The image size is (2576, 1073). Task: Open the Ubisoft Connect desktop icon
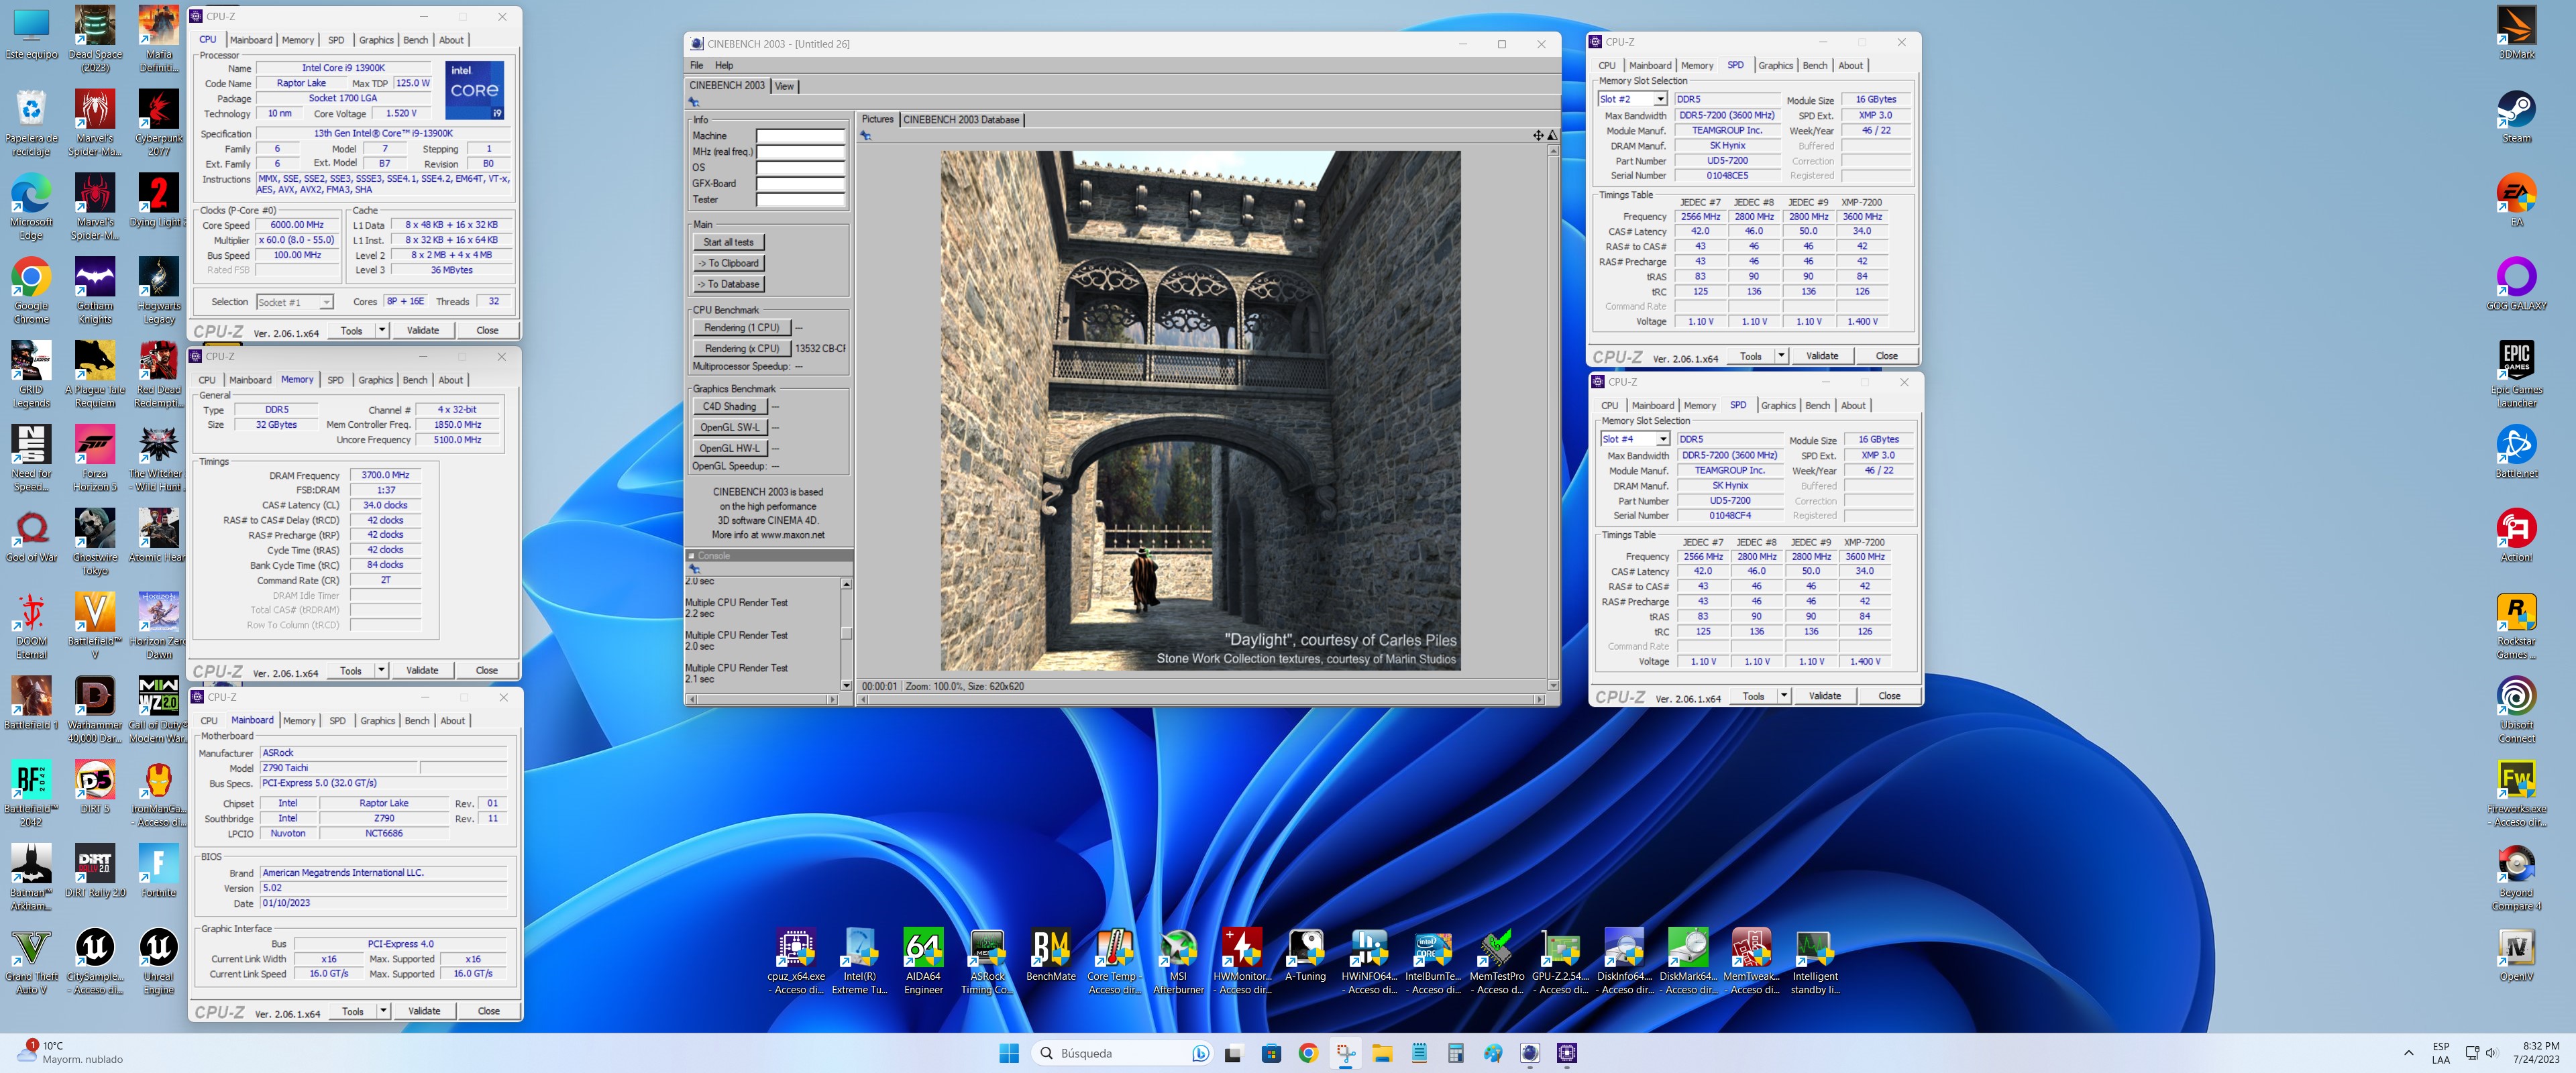click(2516, 709)
